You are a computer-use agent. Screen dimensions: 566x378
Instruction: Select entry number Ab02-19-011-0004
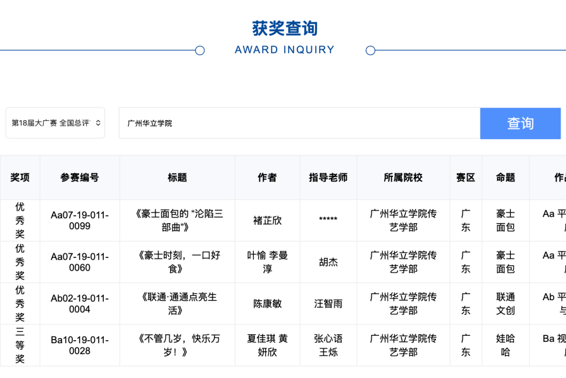[x=79, y=304]
